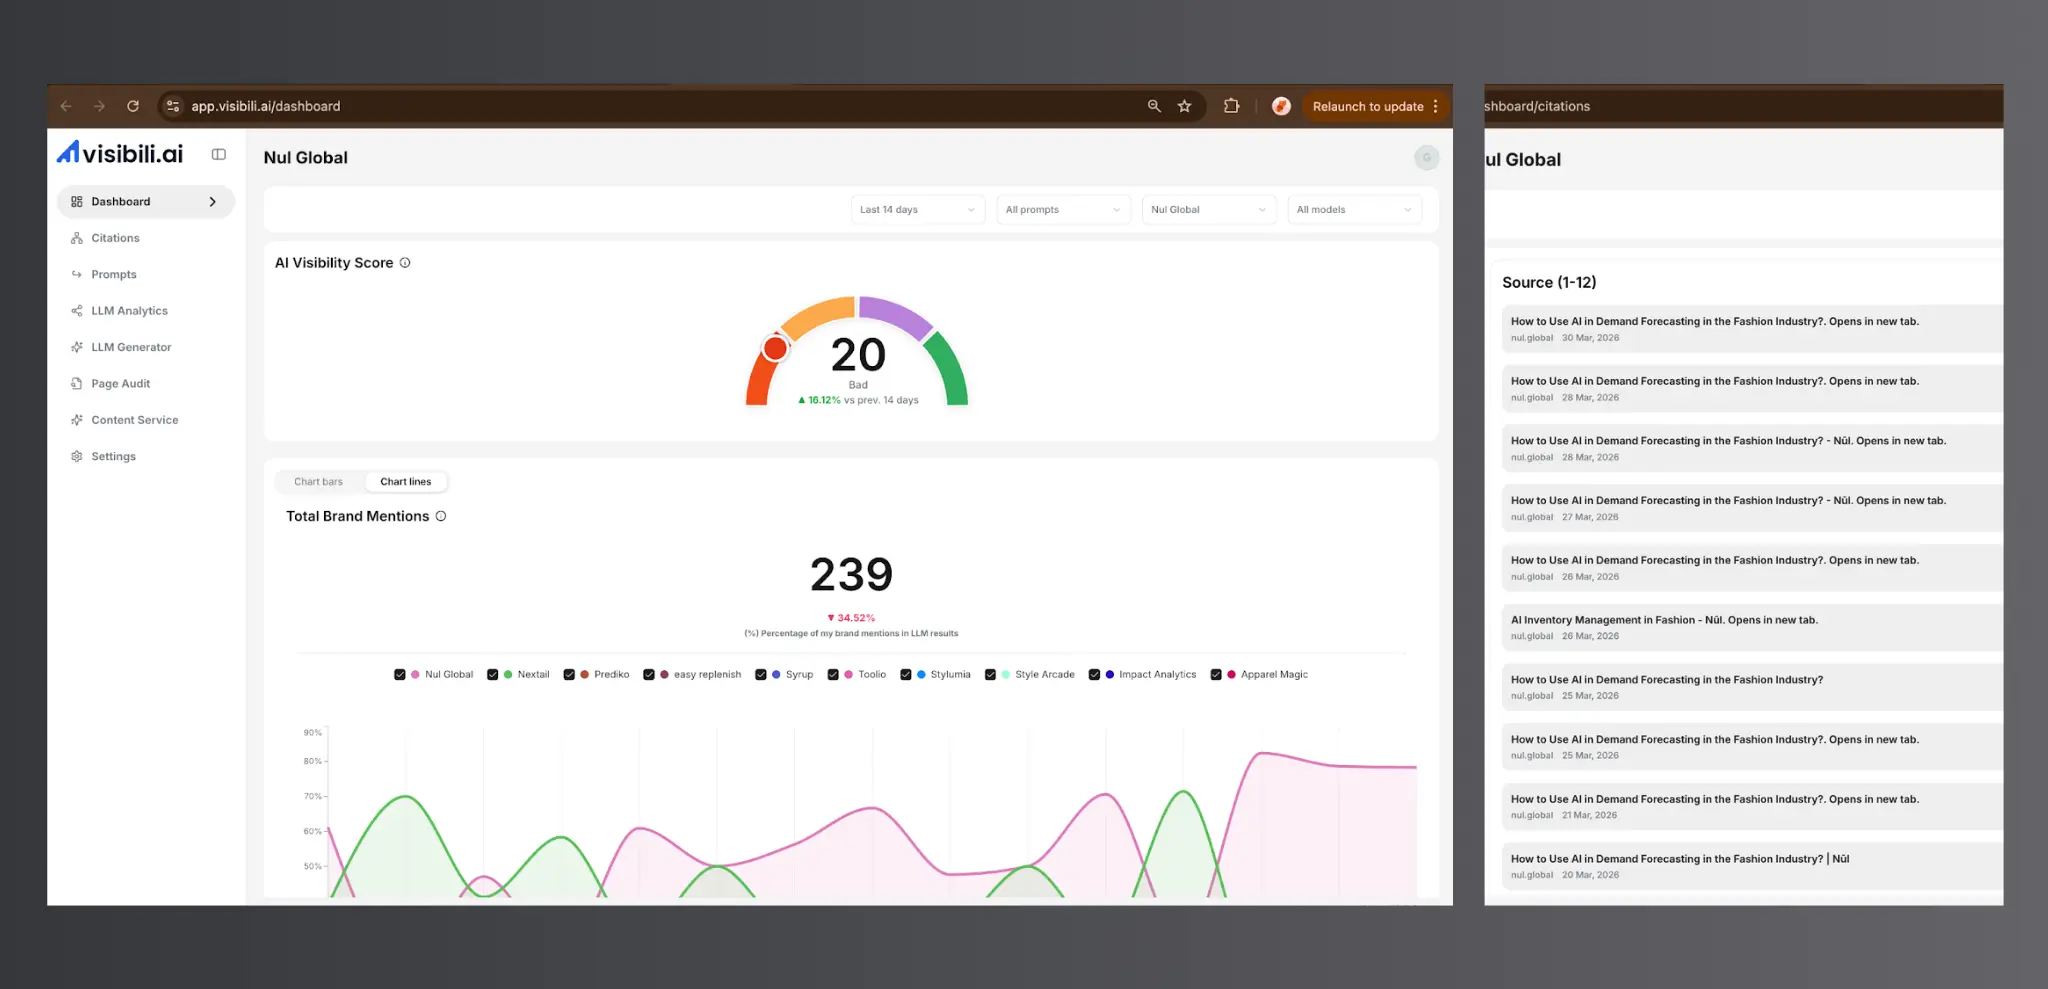Click Relaunch to update button

point(1368,106)
